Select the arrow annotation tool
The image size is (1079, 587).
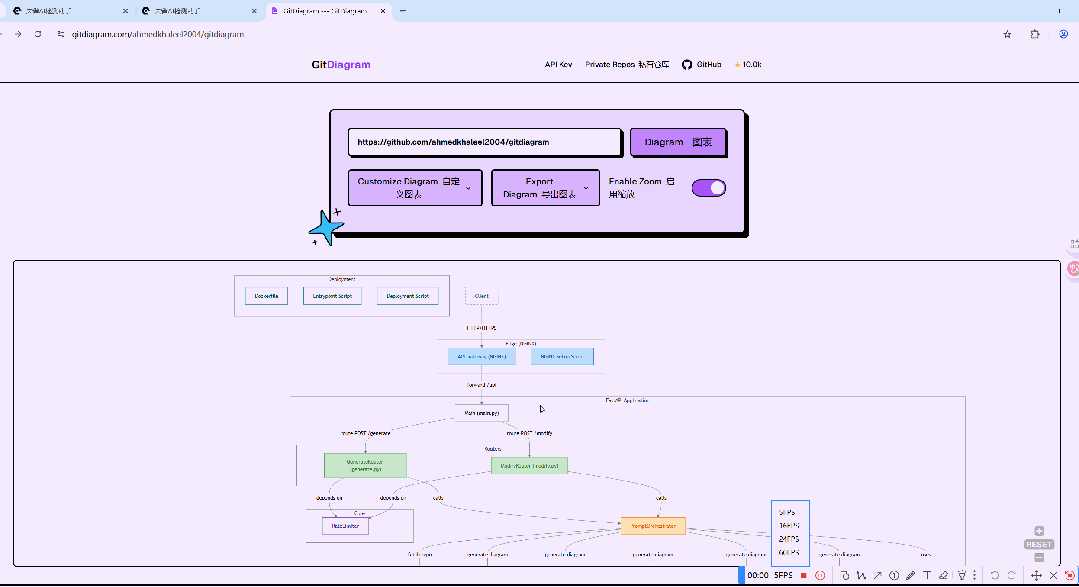[x=877, y=575]
